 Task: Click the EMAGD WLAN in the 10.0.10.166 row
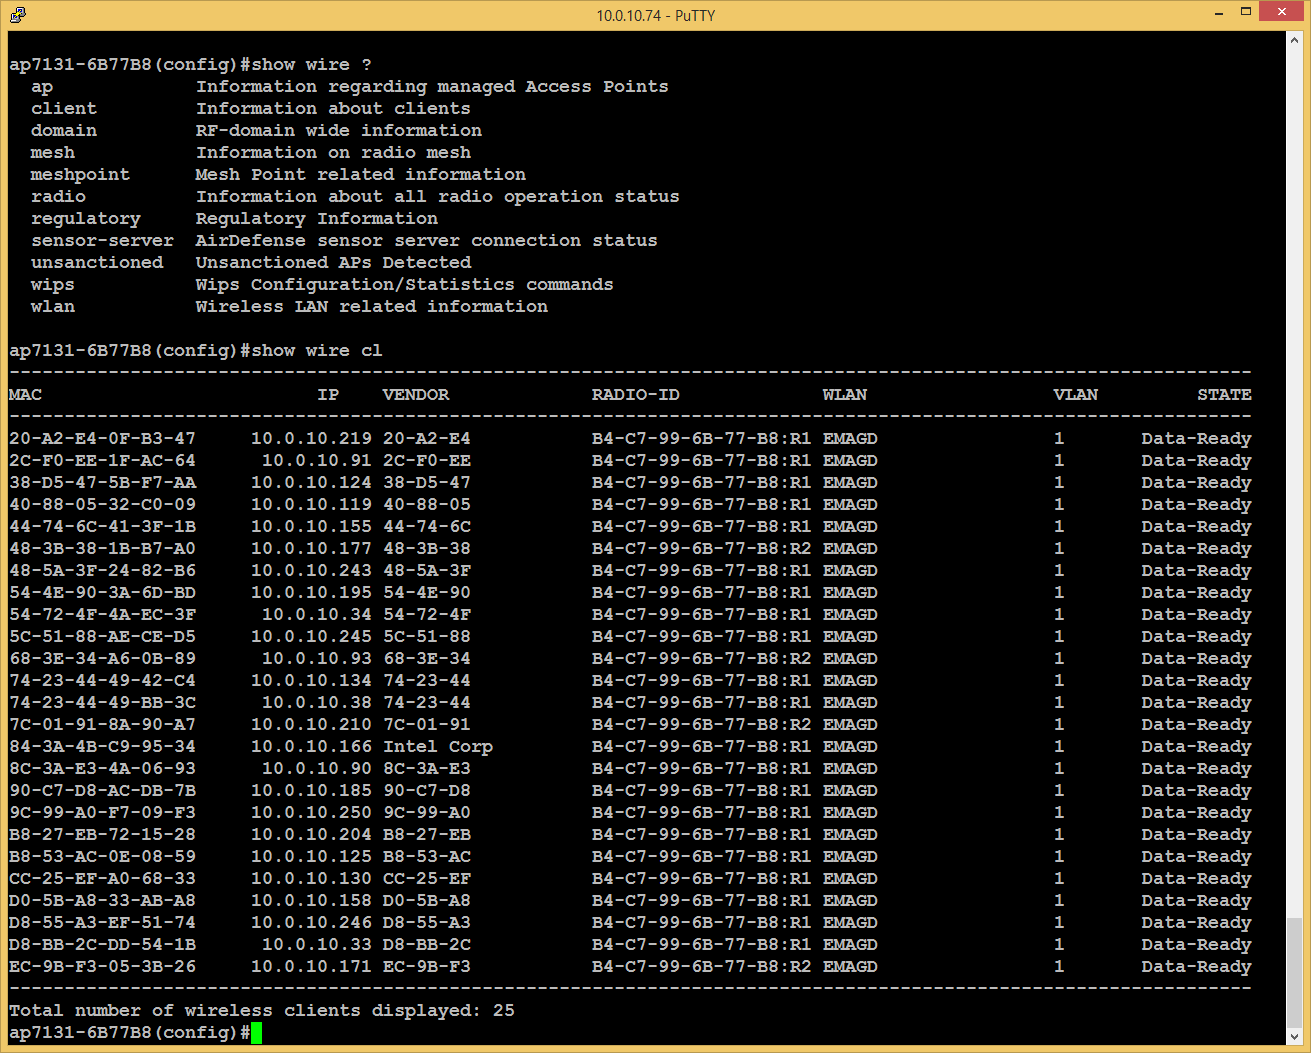tap(850, 747)
